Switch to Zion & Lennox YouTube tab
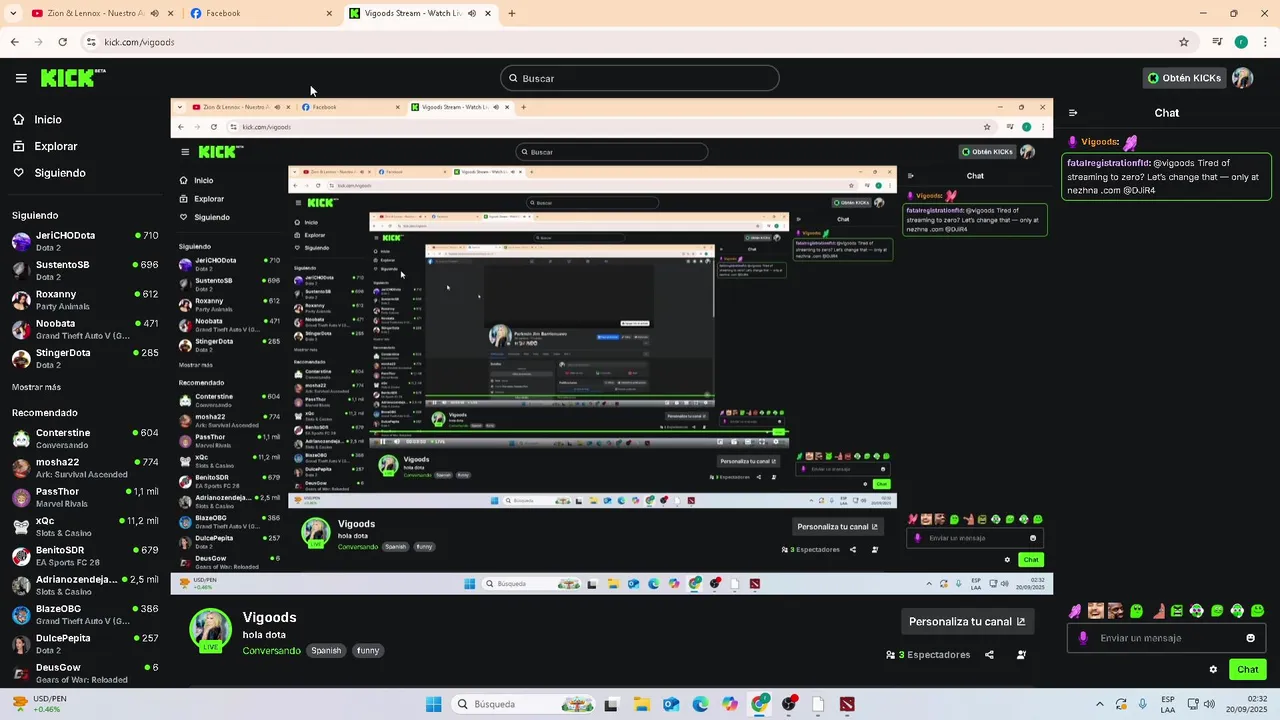Image resolution: width=1280 pixels, height=720 pixels. click(x=98, y=13)
